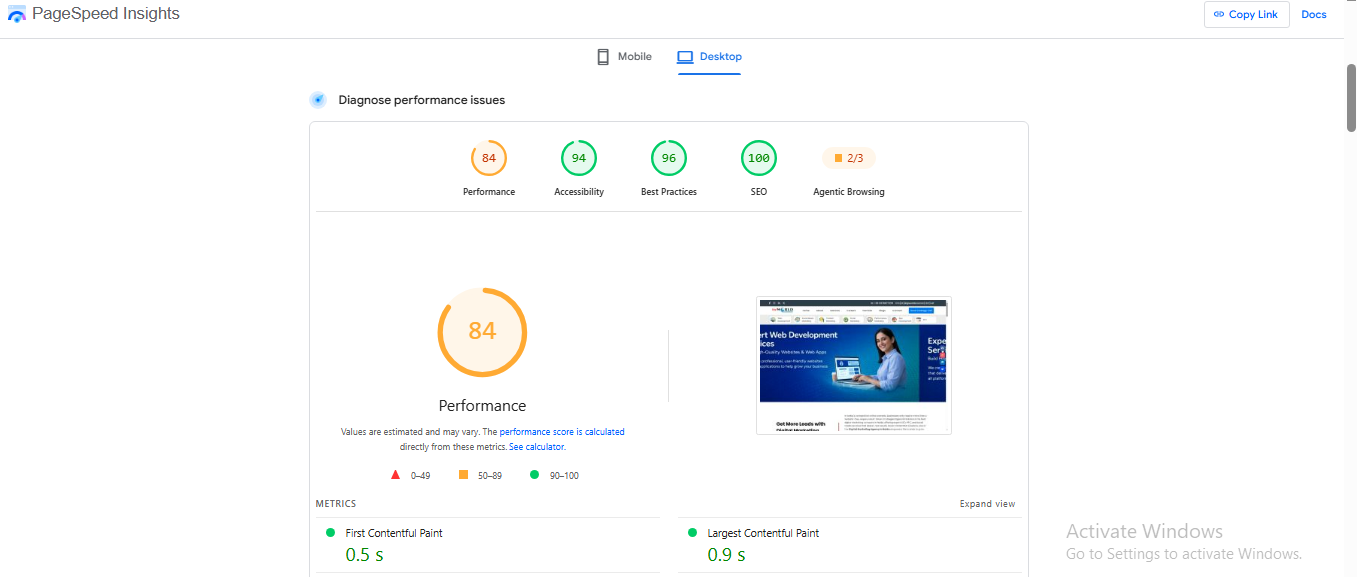This screenshot has height=577, width=1357.
Task: Click the First Contentful Paint metric label
Action: (x=394, y=533)
